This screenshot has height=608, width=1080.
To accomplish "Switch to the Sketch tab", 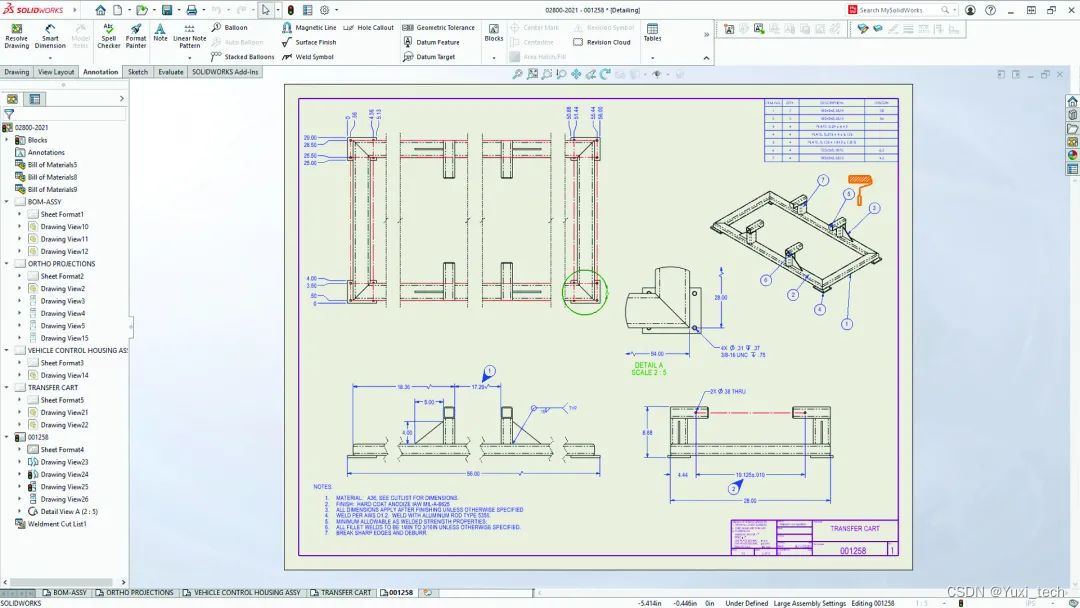I will 138,71.
